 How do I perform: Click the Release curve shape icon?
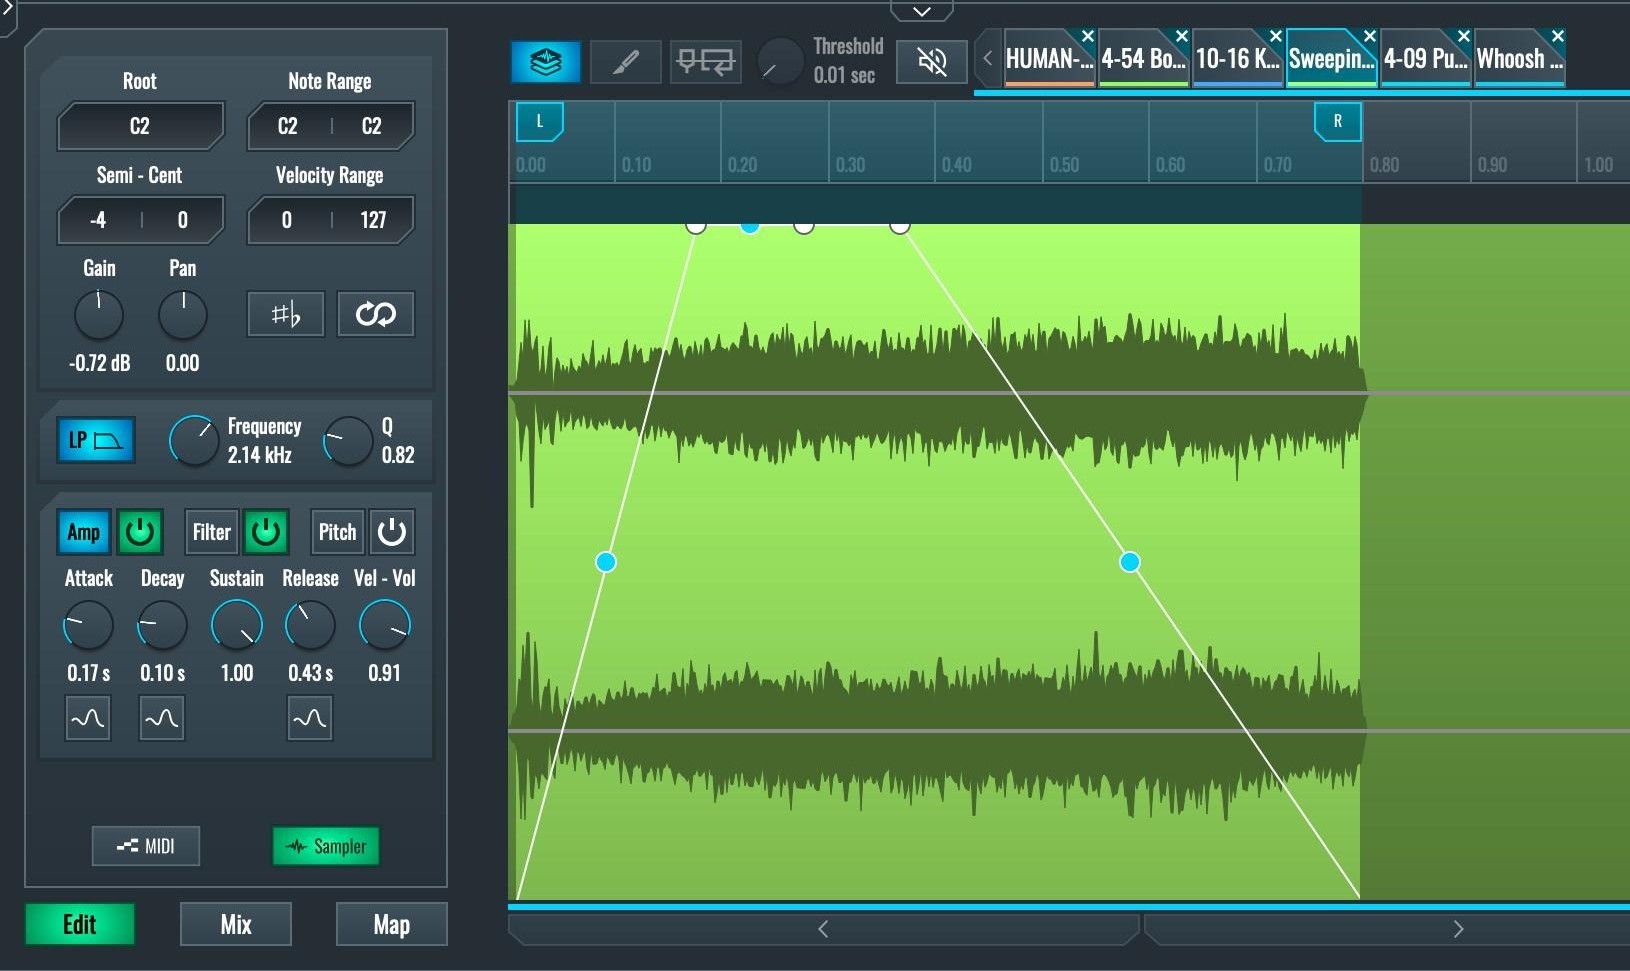click(310, 718)
